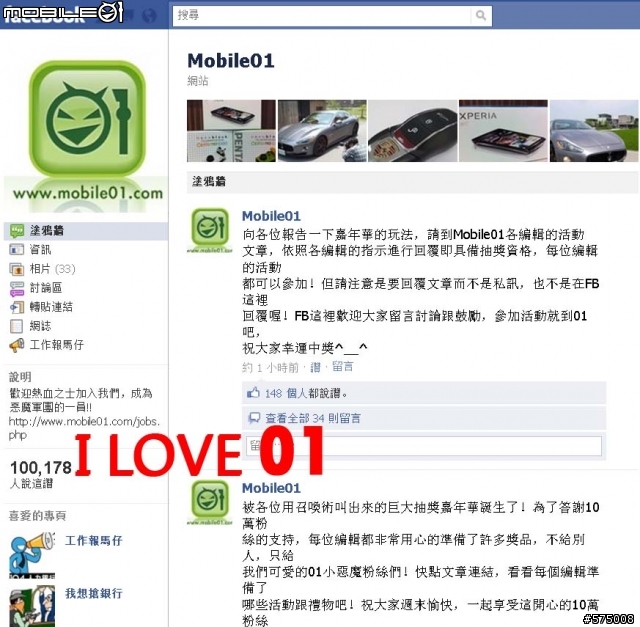Click the 讚 link under first post
Screen dimensions: 640x627
315,367
